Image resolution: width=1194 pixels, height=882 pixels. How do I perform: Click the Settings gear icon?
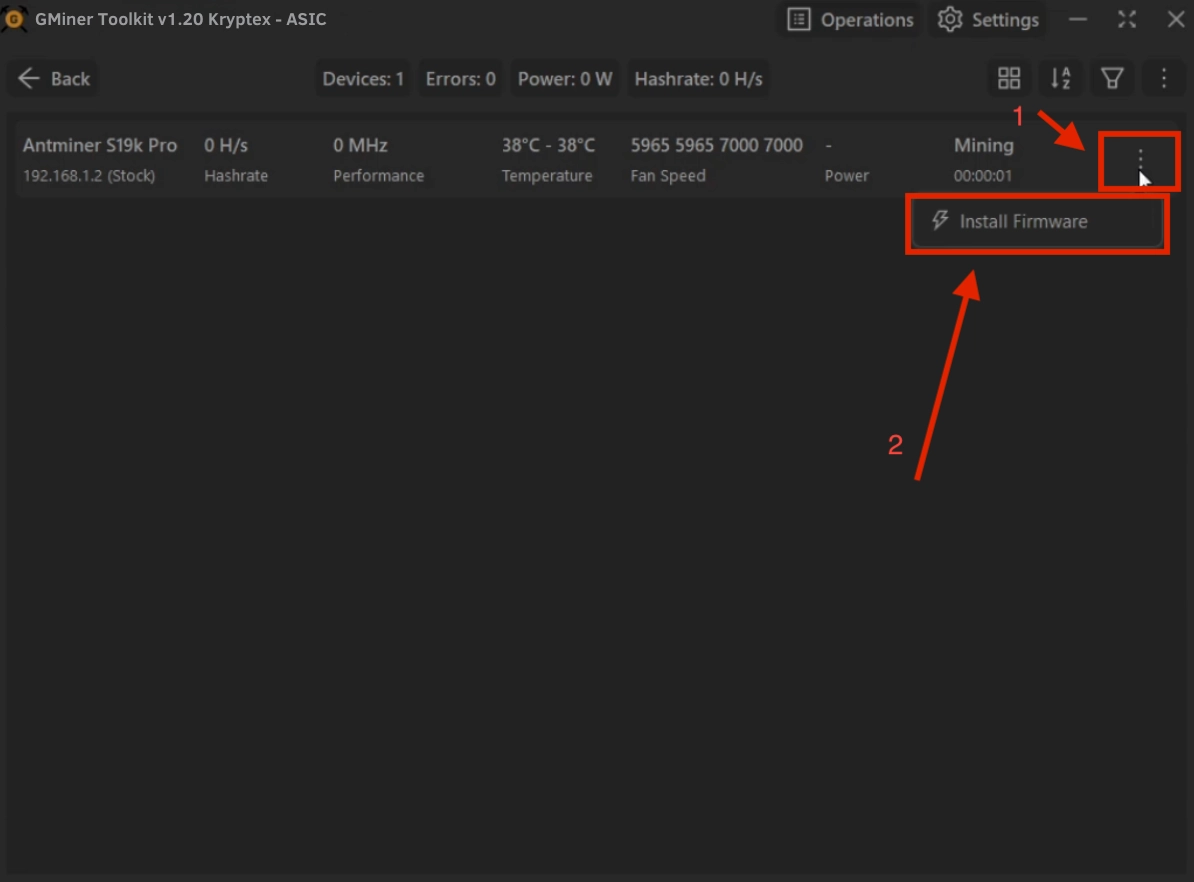tap(950, 20)
